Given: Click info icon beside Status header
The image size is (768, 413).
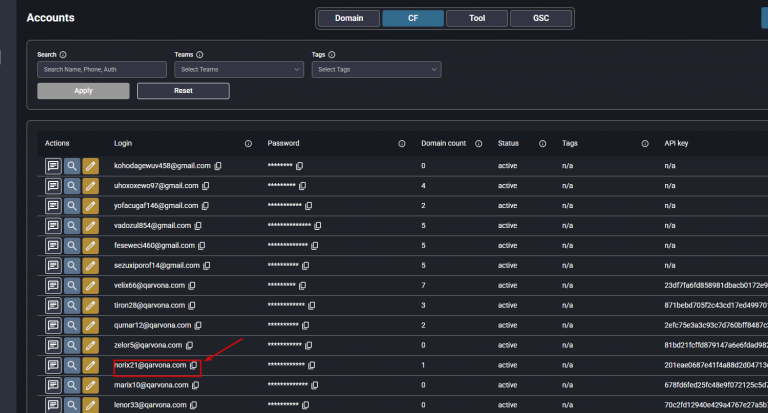Looking at the screenshot, I should pos(543,144).
